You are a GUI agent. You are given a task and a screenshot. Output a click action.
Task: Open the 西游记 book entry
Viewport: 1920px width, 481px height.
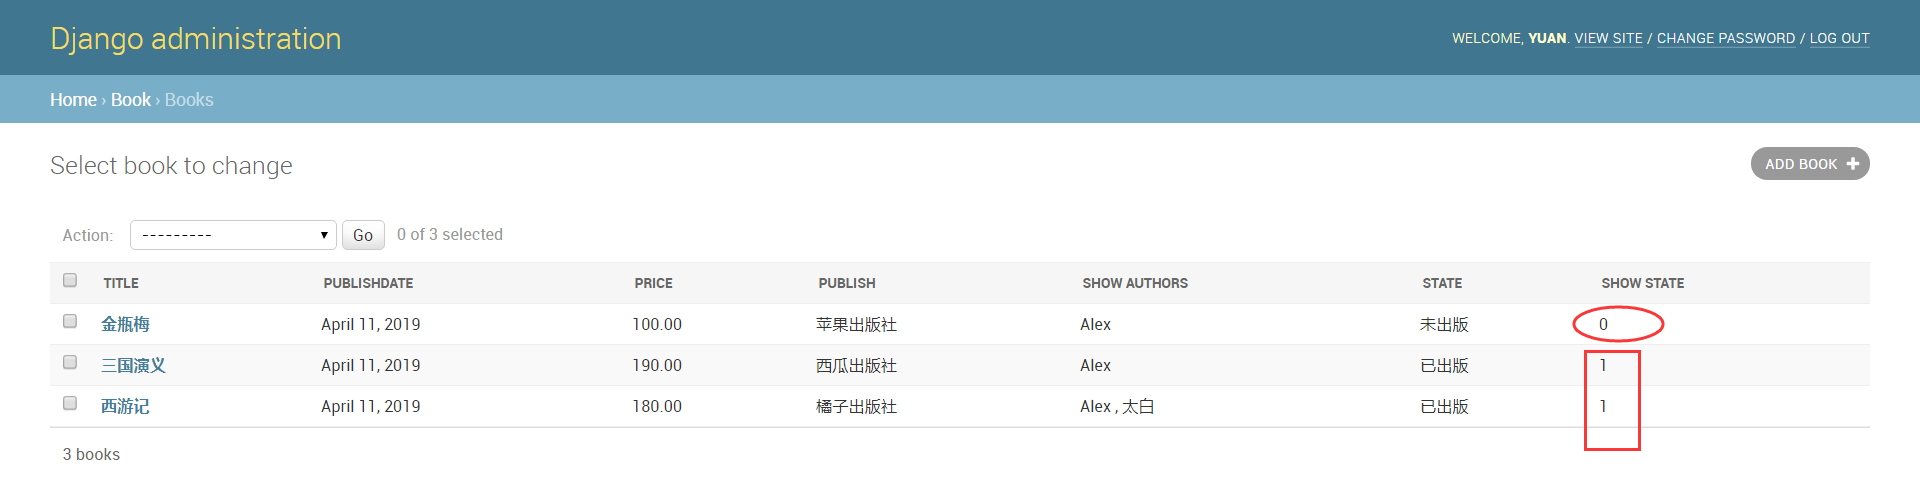125,406
